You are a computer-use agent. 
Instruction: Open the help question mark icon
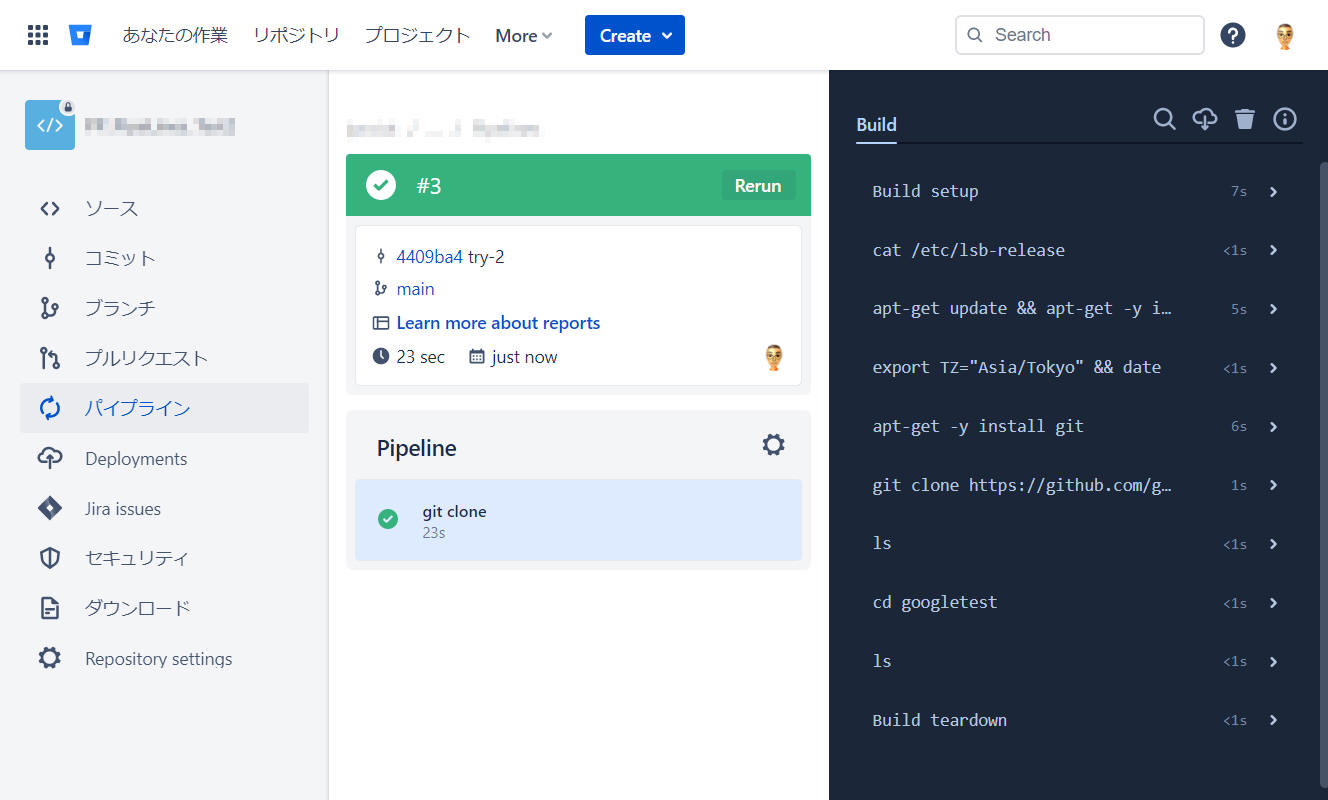(1232, 35)
